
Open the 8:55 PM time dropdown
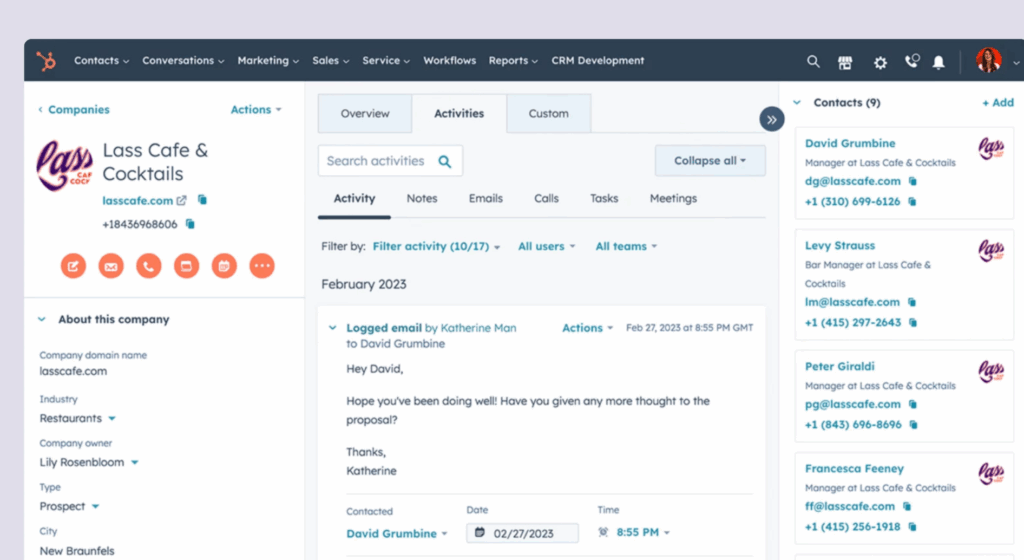tap(643, 533)
